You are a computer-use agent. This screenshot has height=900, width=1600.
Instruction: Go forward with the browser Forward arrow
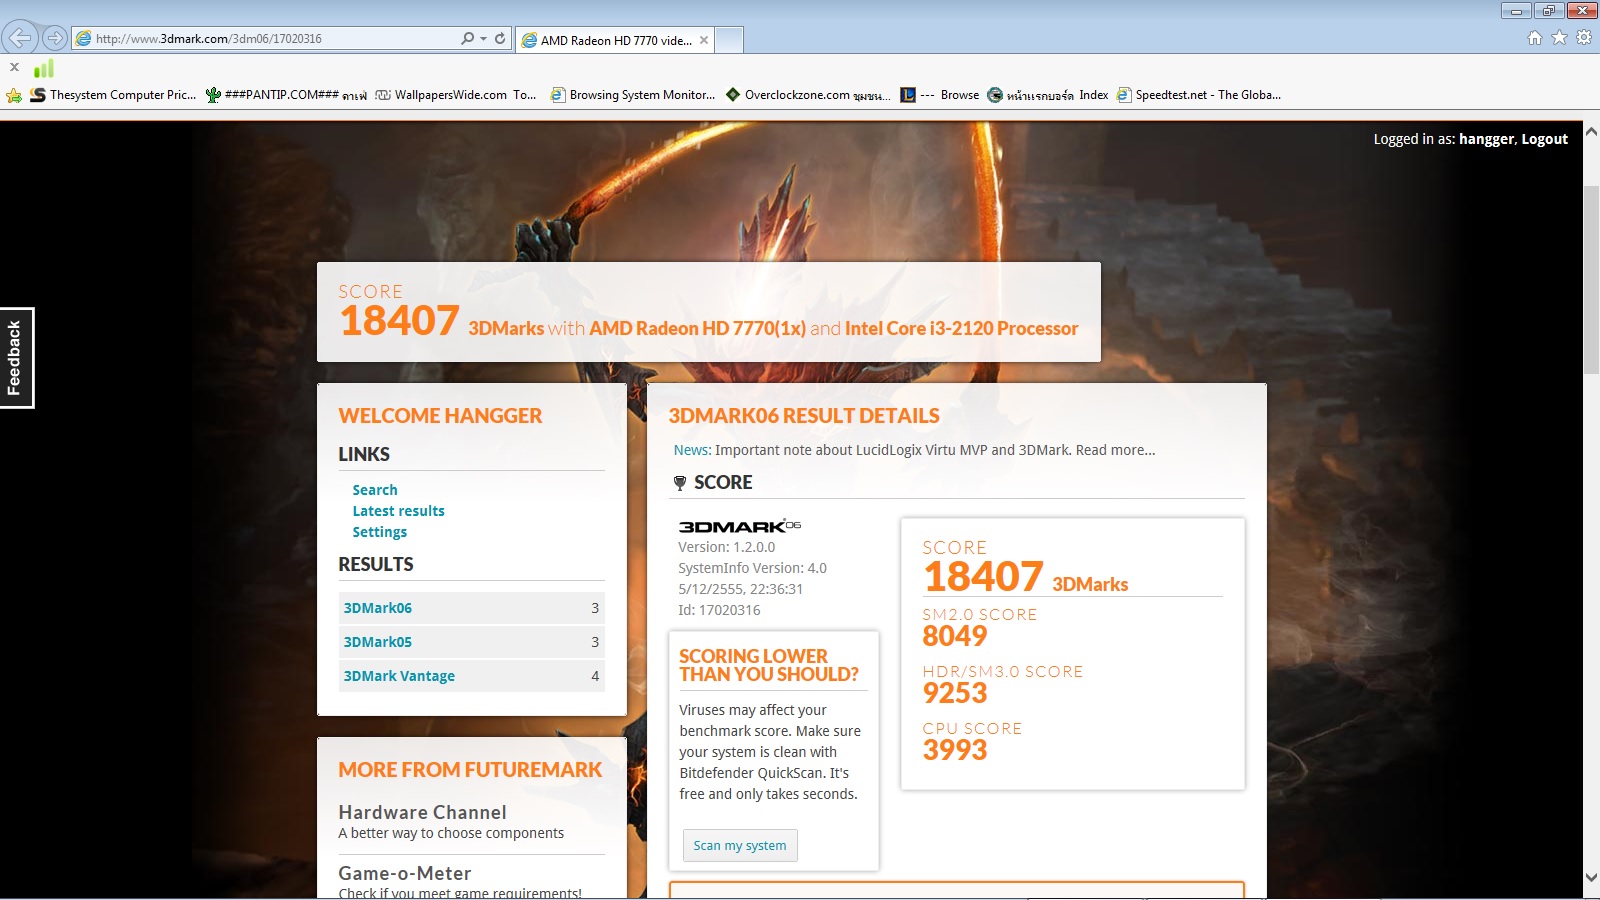click(x=55, y=38)
